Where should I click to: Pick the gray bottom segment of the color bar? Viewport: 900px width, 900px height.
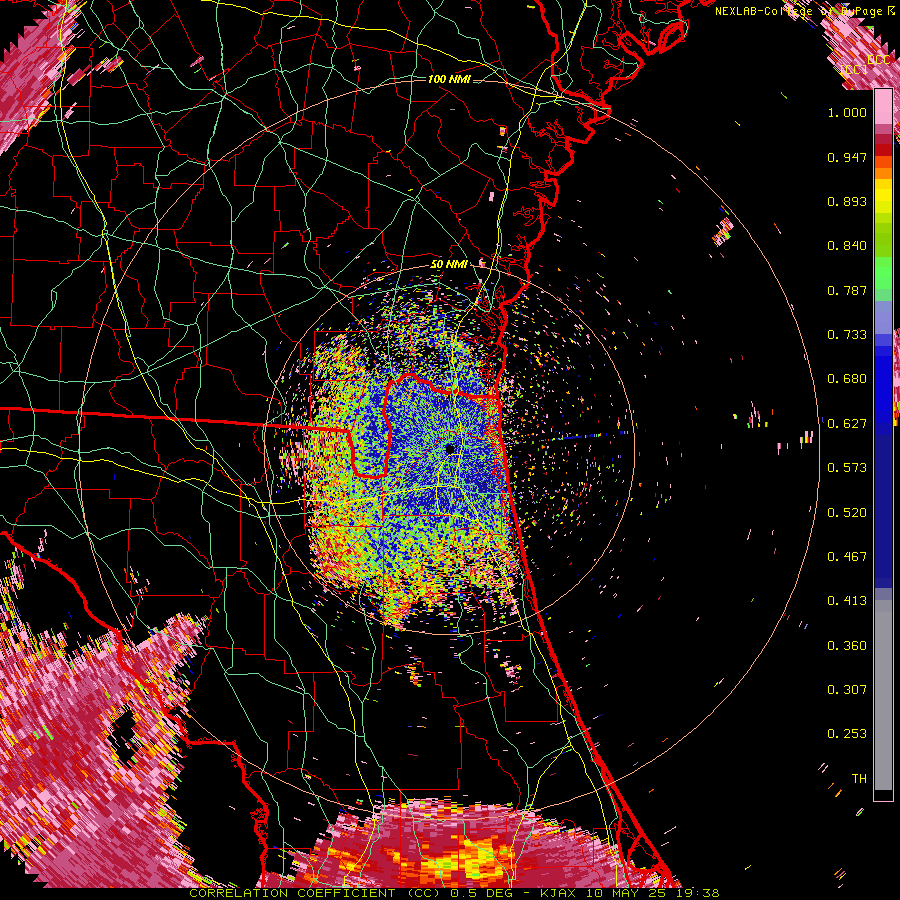point(883,695)
